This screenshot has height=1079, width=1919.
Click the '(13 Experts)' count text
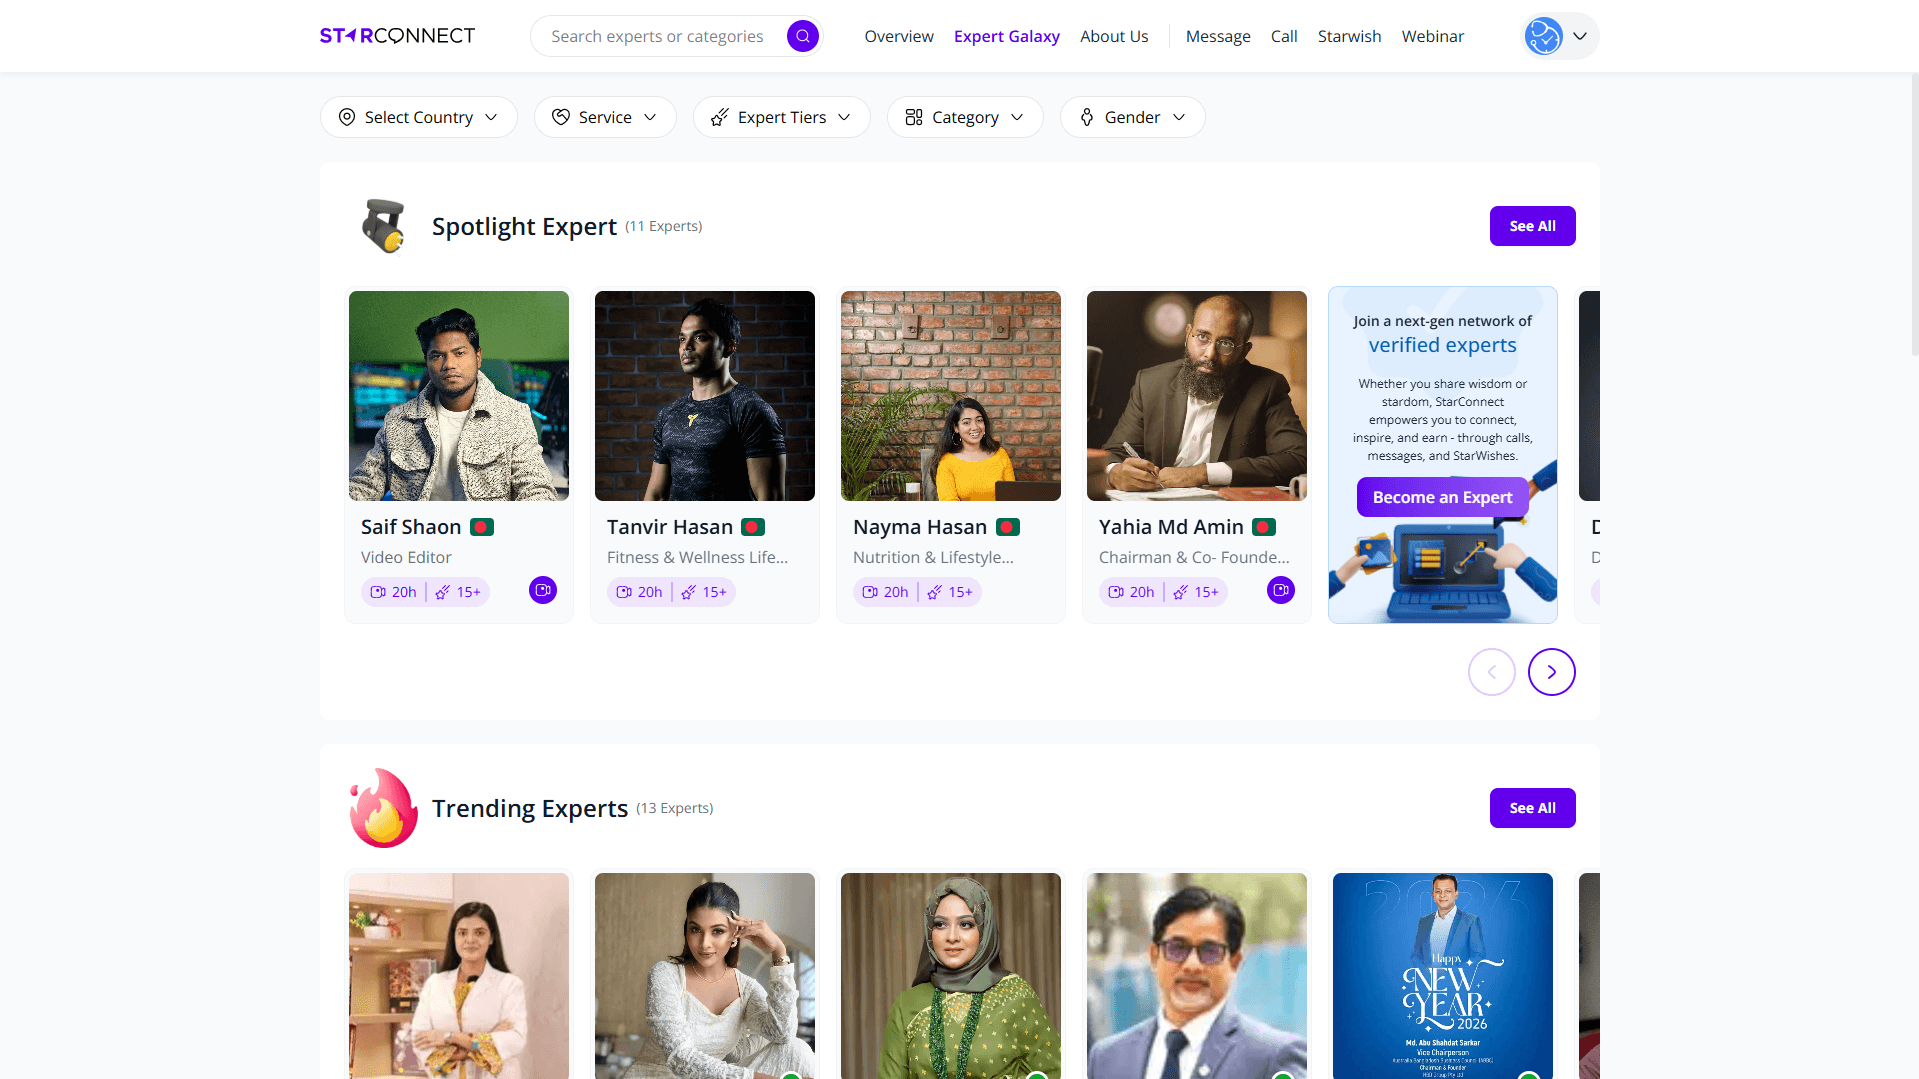tap(675, 809)
